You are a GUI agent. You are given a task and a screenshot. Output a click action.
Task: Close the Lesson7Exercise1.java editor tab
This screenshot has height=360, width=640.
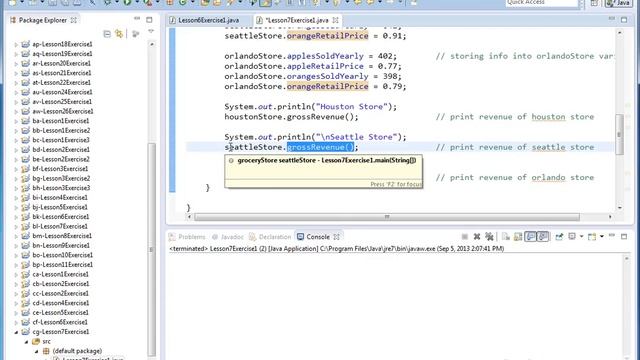click(x=336, y=20)
